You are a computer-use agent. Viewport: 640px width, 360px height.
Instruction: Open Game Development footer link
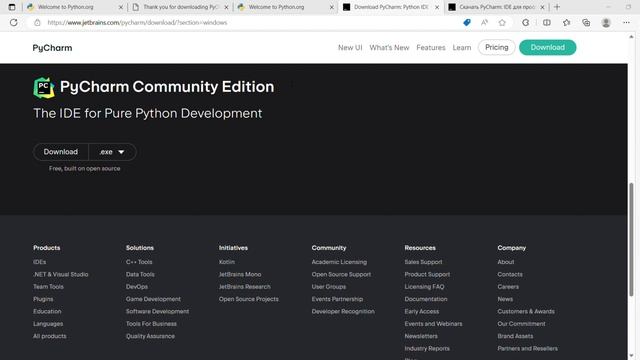(x=153, y=299)
